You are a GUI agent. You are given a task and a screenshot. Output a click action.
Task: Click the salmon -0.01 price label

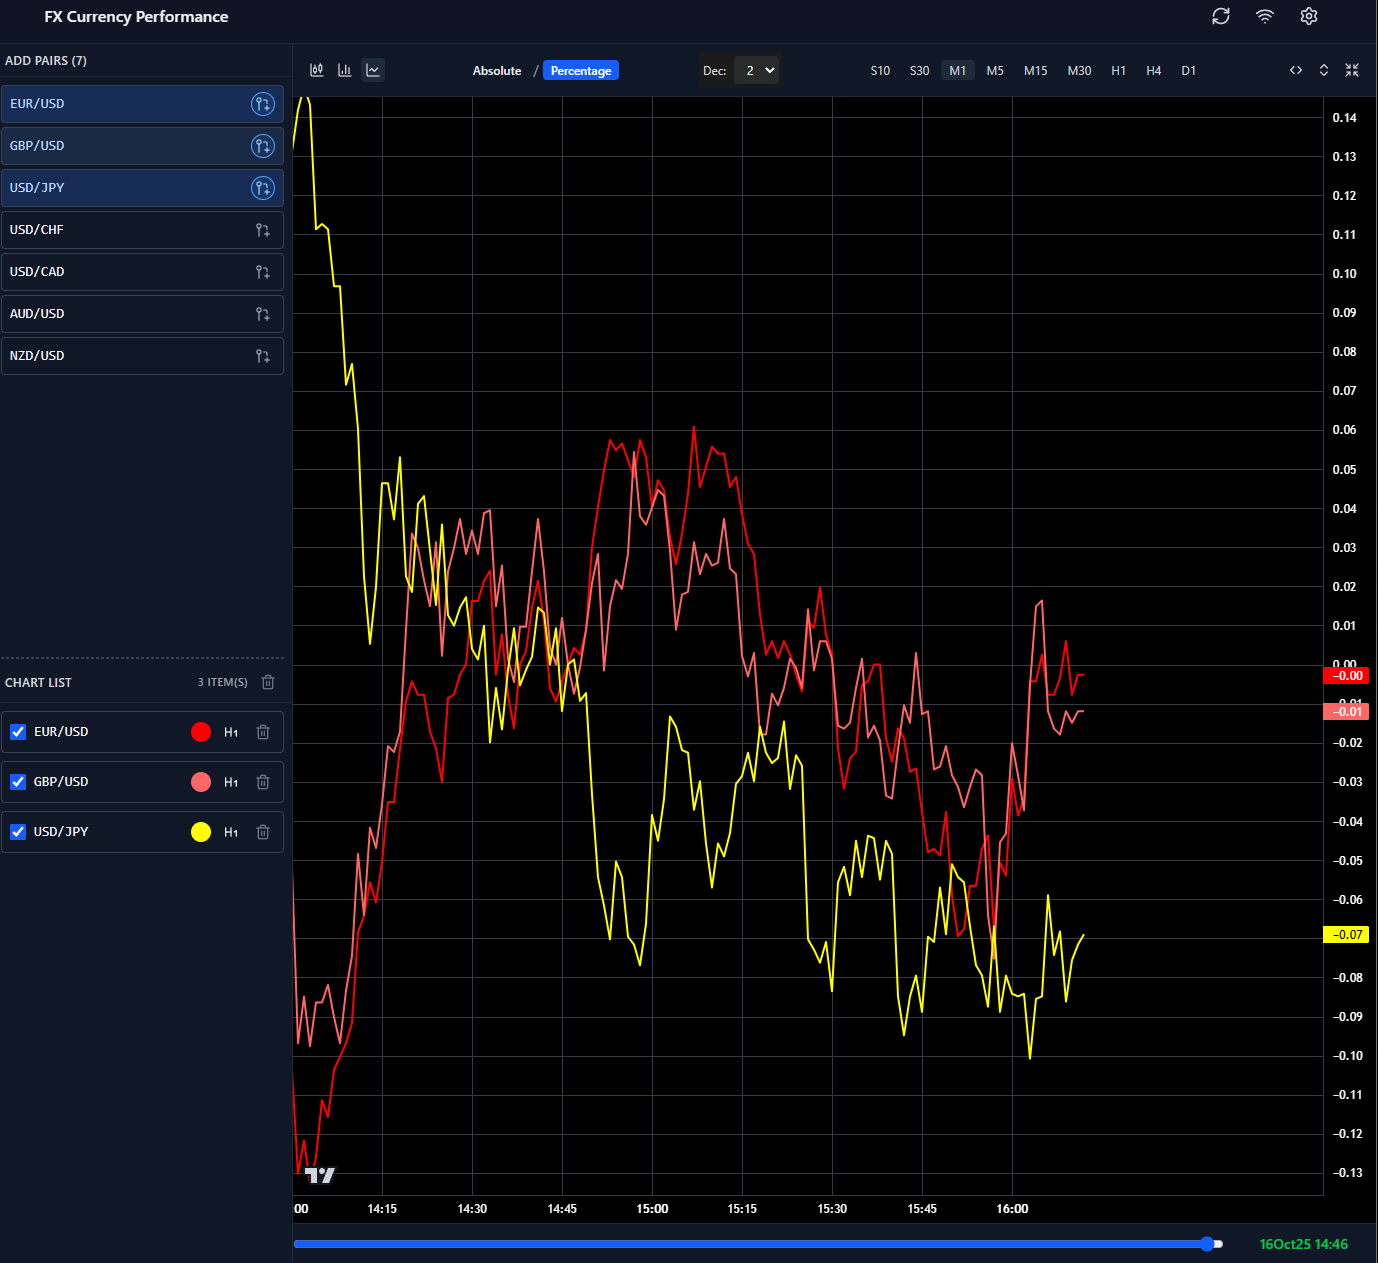(x=1346, y=712)
